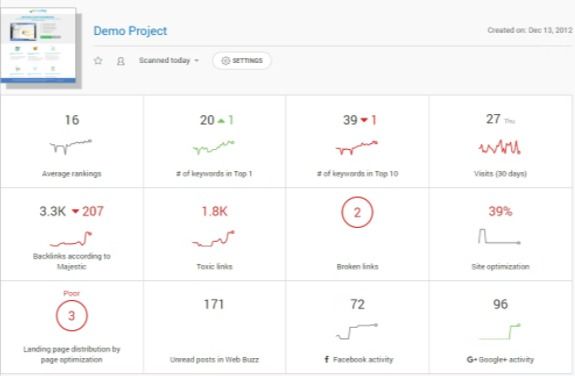Image resolution: width=575 pixels, height=376 pixels.
Task: Open project Settings
Action: [242, 61]
